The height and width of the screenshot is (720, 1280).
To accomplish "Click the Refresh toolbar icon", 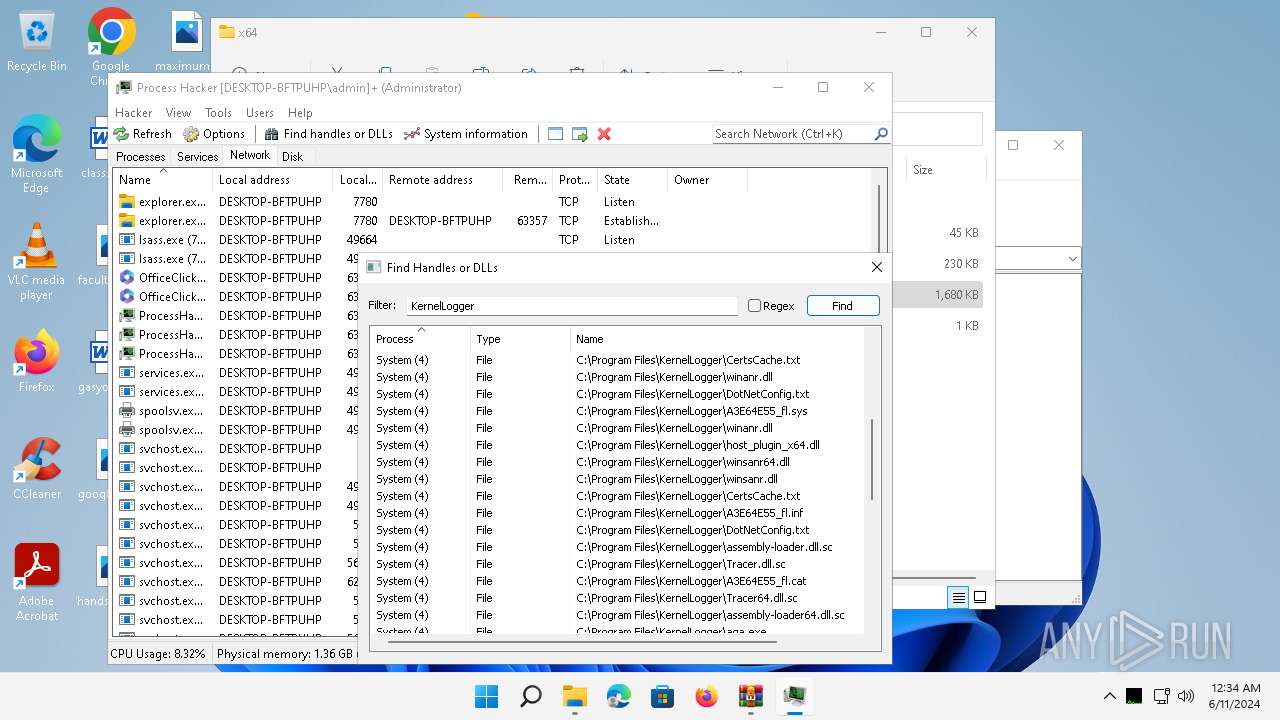I will (121, 133).
